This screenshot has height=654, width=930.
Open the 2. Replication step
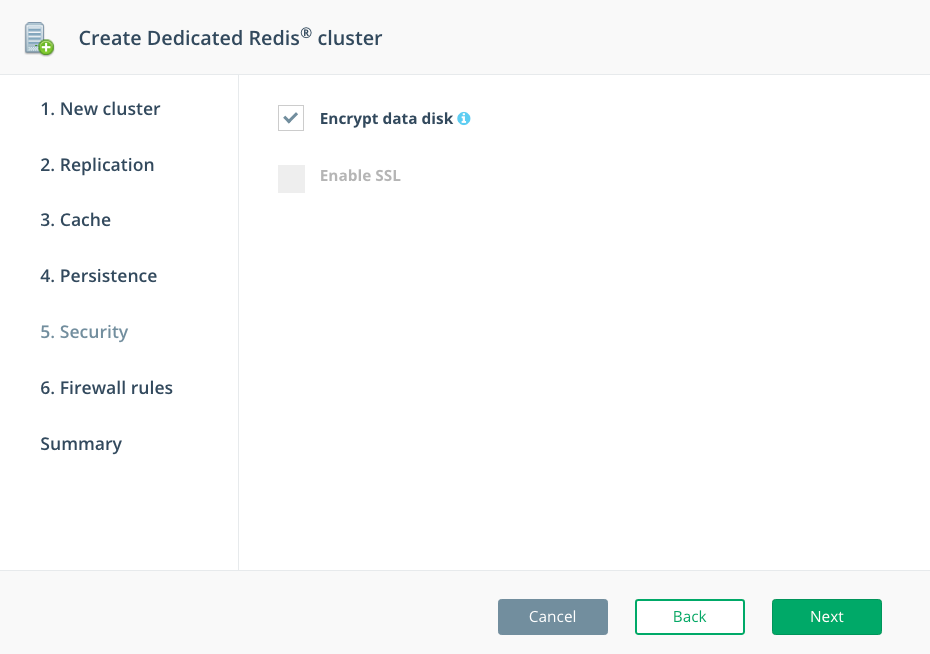coord(97,165)
